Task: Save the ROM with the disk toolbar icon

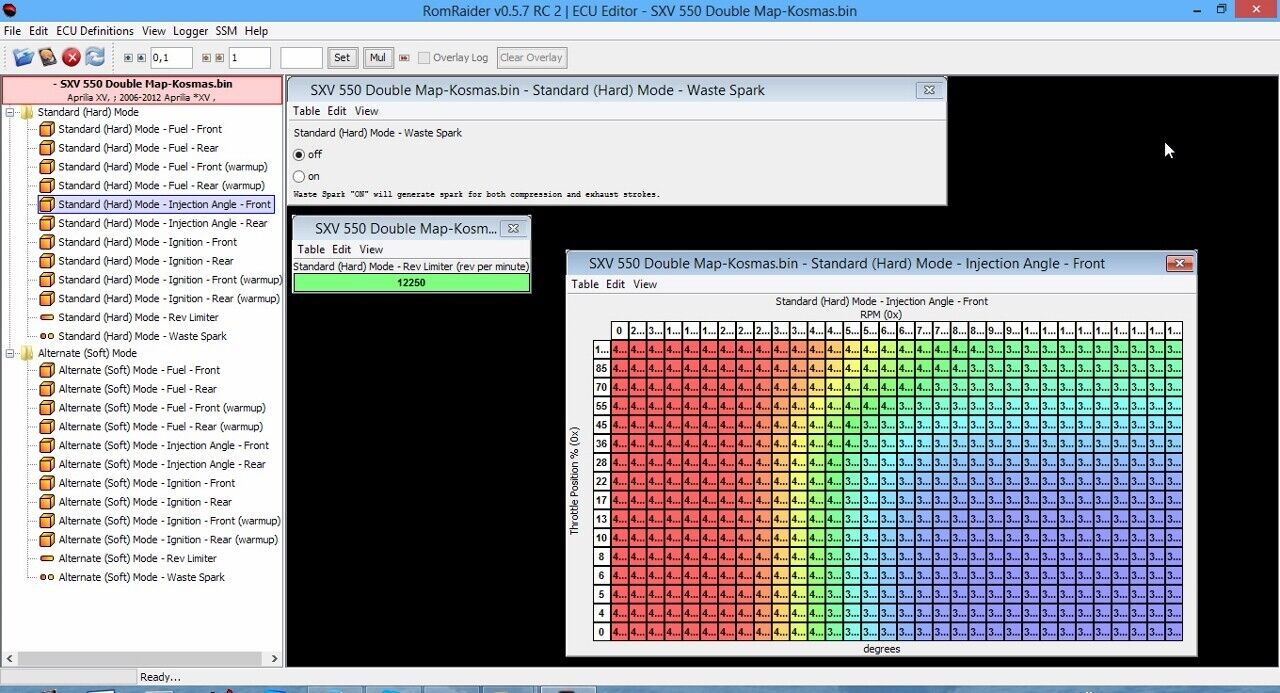Action: point(47,57)
